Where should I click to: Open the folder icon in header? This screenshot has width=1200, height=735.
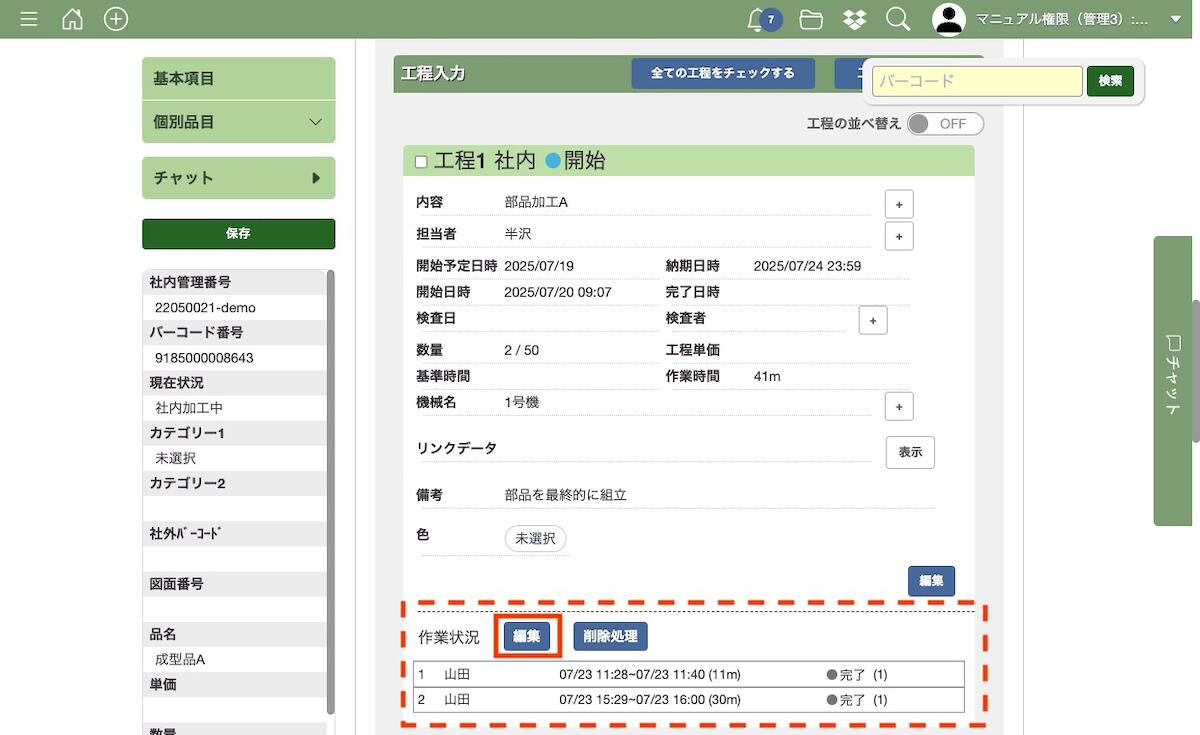point(811,19)
